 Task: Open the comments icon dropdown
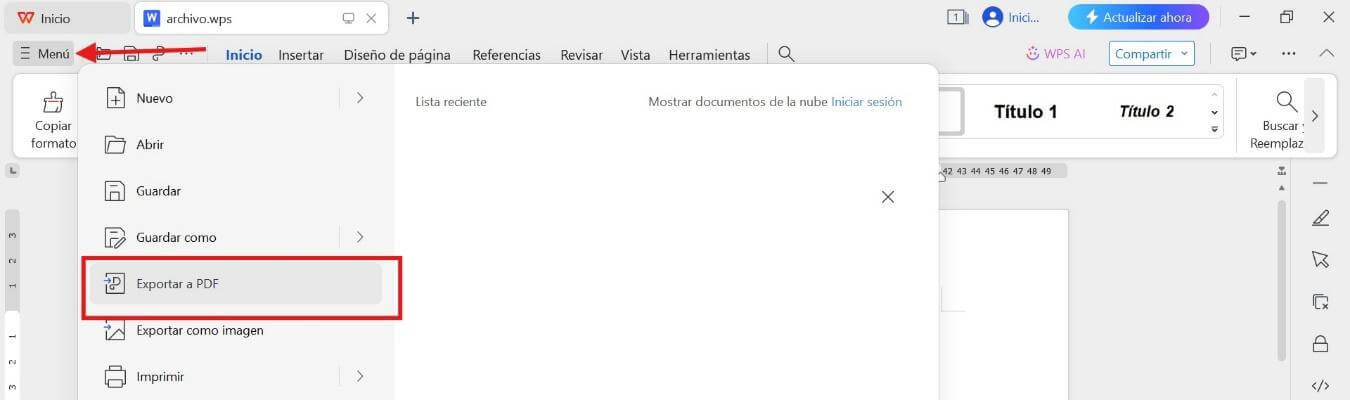tap(1244, 54)
